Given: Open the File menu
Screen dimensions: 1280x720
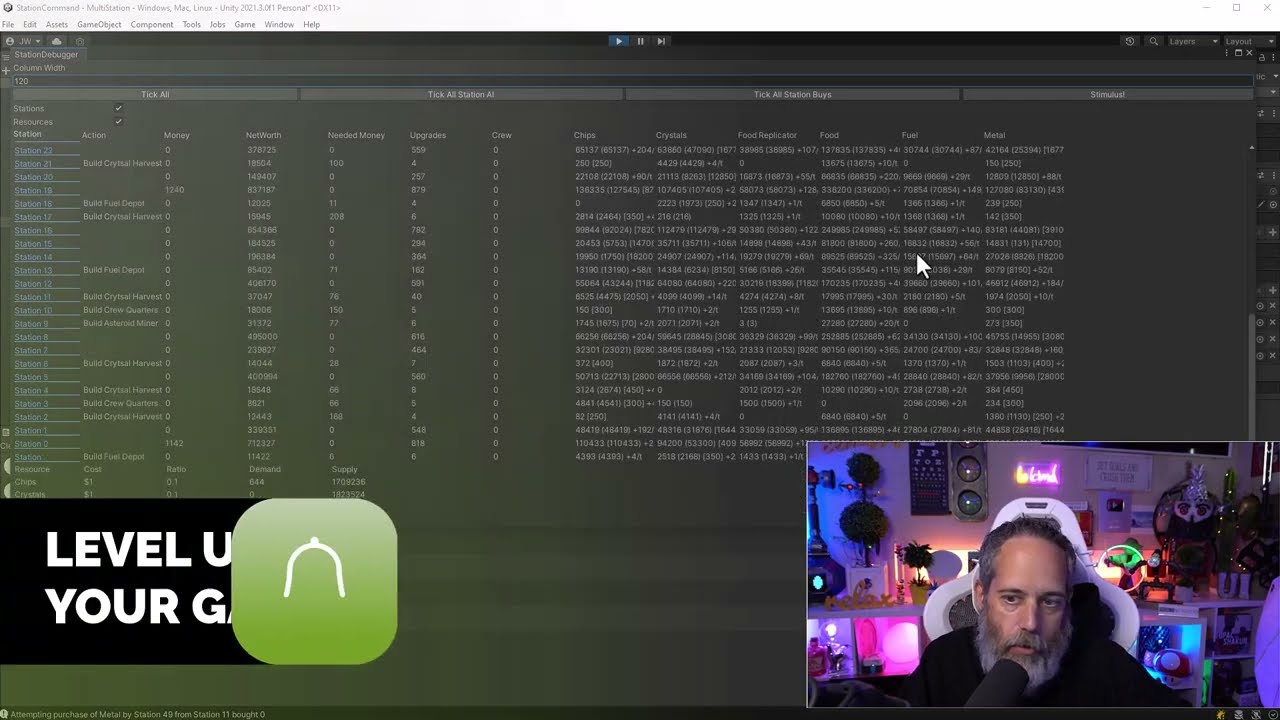Looking at the screenshot, I should 8,24.
